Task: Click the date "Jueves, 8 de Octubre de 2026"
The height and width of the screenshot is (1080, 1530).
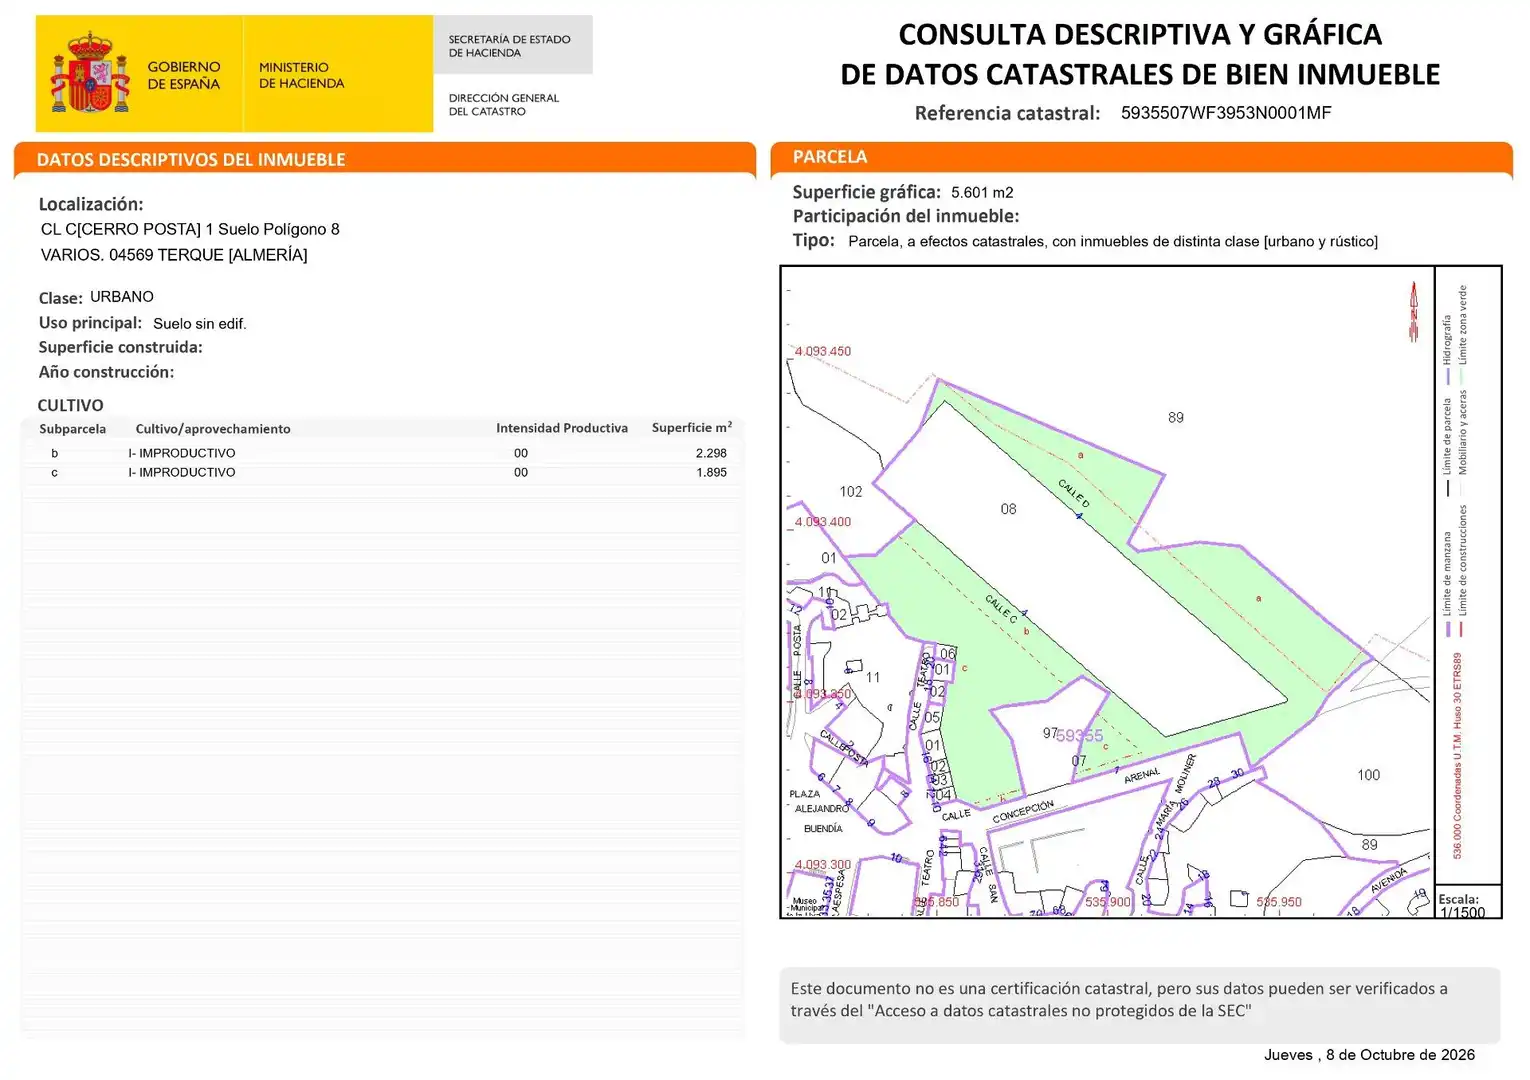Action: click(x=1369, y=1055)
